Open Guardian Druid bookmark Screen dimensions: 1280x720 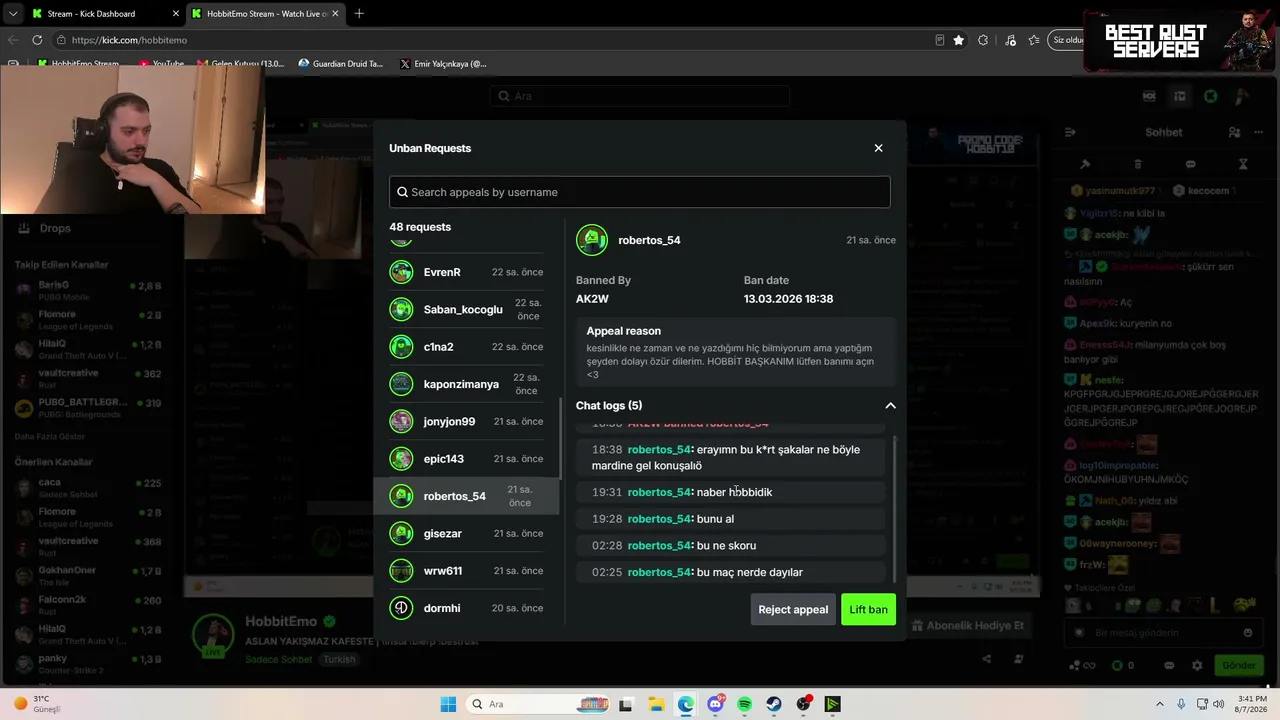tap(340, 64)
